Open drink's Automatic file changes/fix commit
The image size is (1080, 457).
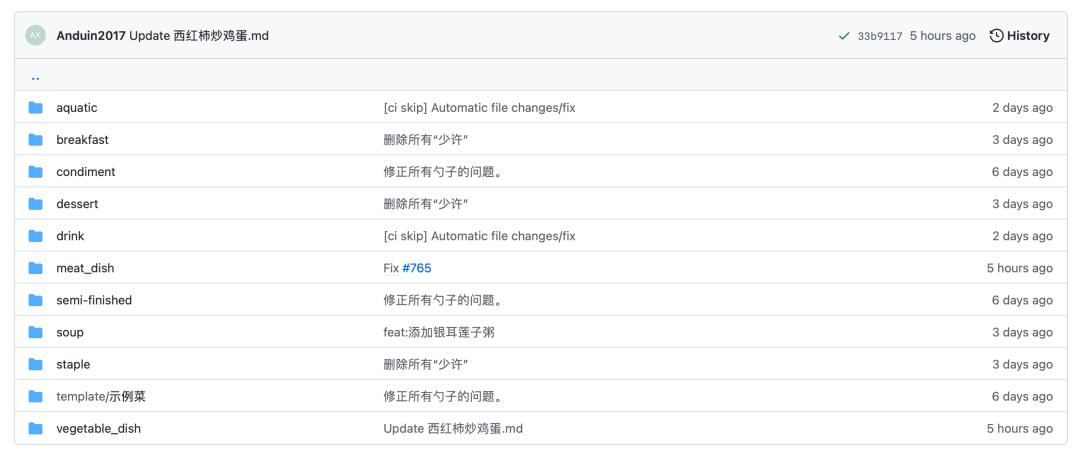point(479,236)
